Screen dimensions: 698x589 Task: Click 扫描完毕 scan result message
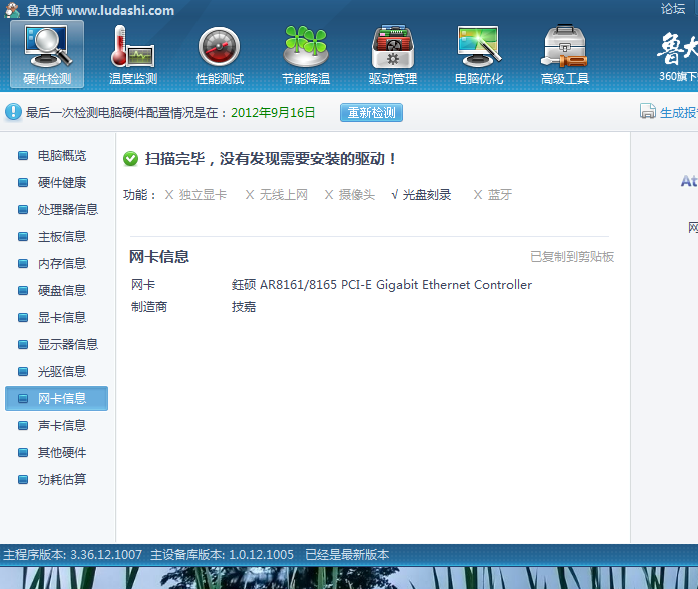pos(270,158)
